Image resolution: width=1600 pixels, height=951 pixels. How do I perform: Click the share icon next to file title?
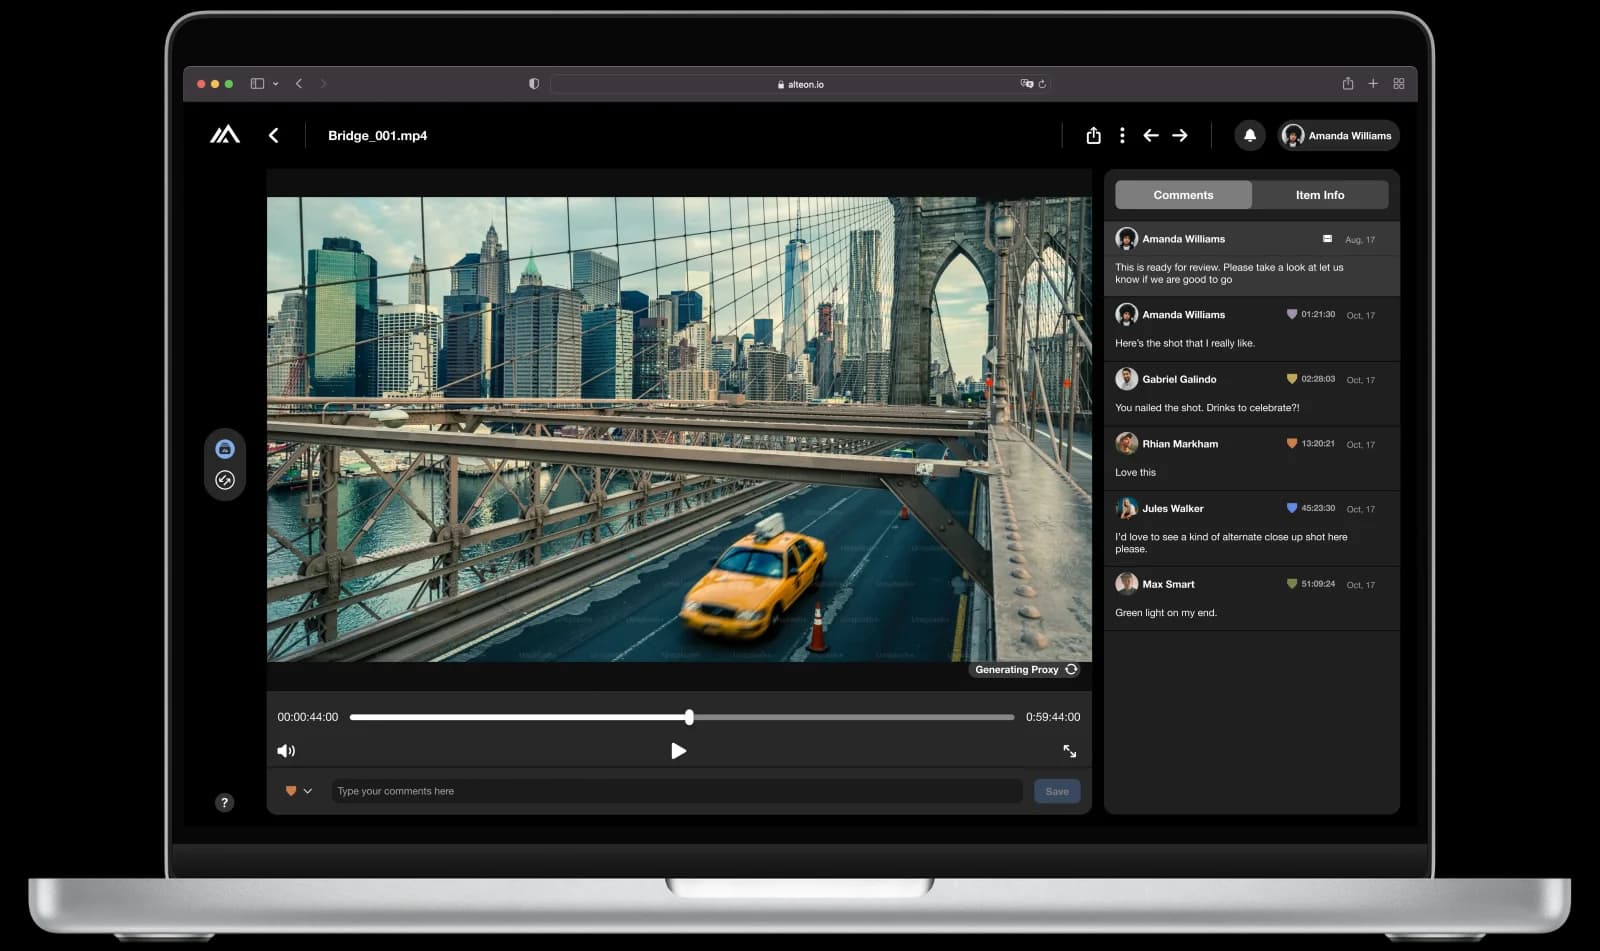(x=1093, y=135)
